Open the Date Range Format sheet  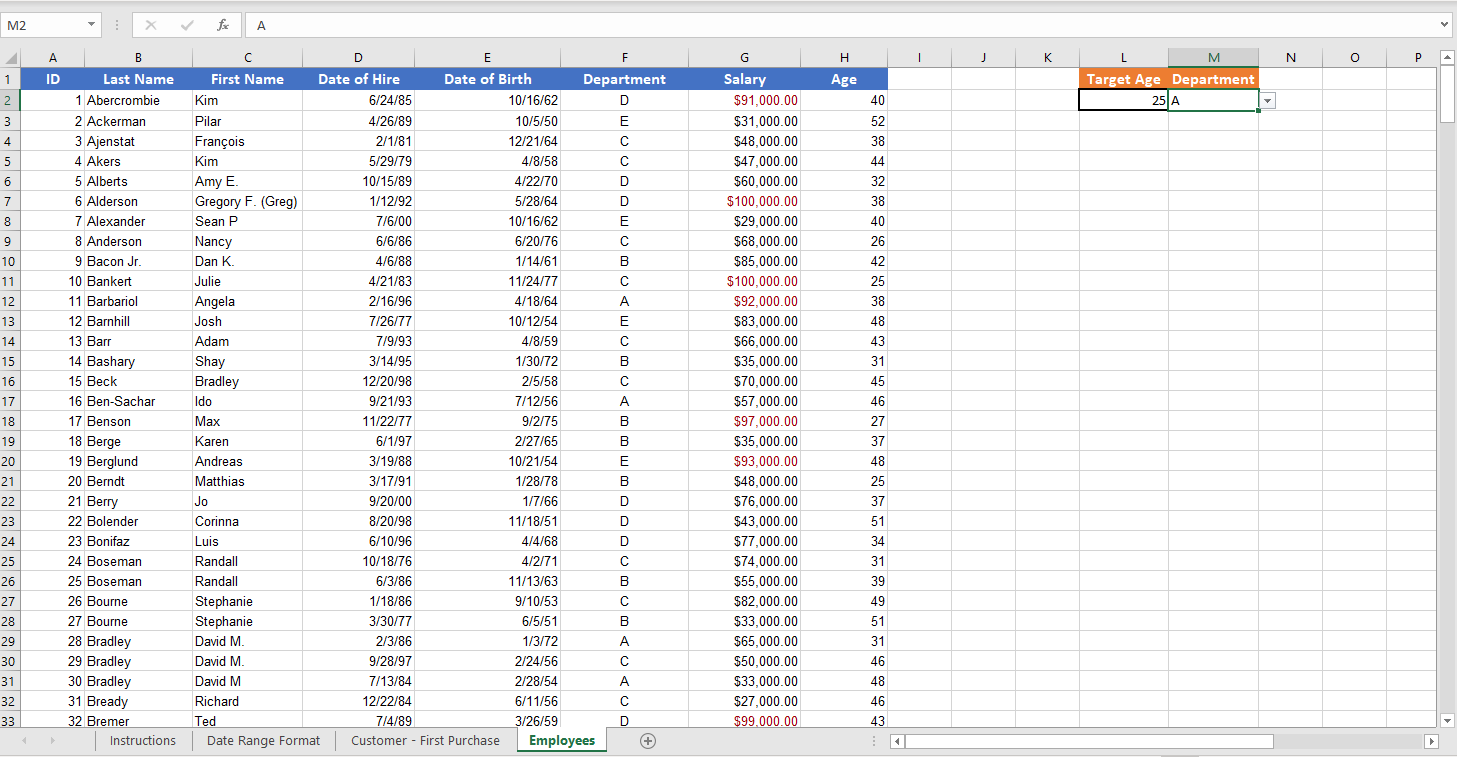point(263,740)
